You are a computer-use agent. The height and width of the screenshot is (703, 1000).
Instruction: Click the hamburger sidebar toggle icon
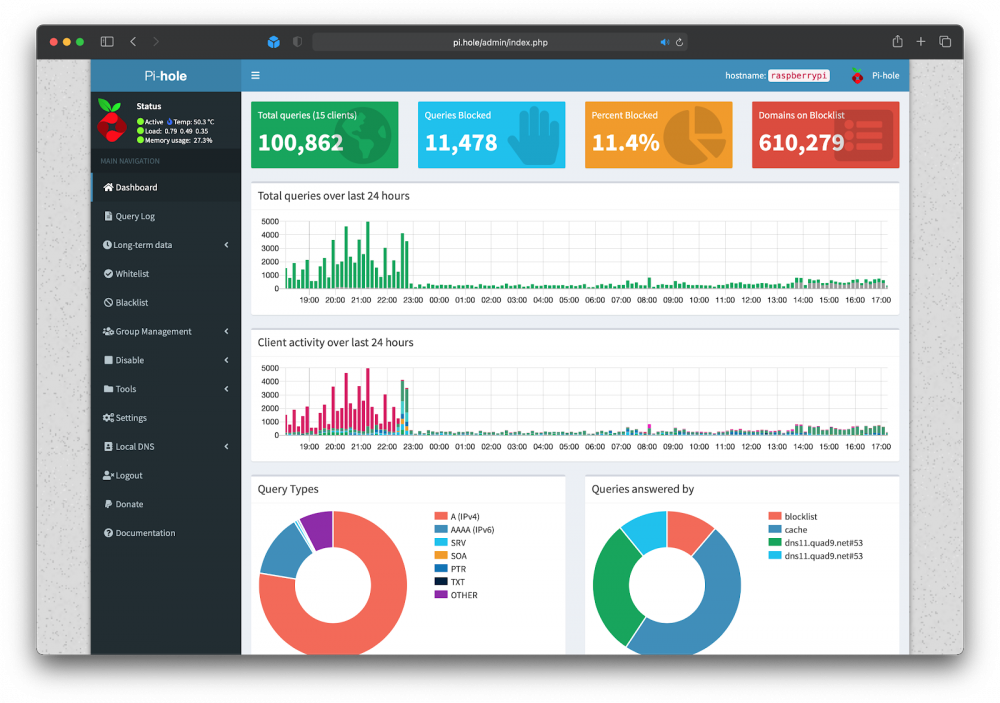(x=255, y=75)
